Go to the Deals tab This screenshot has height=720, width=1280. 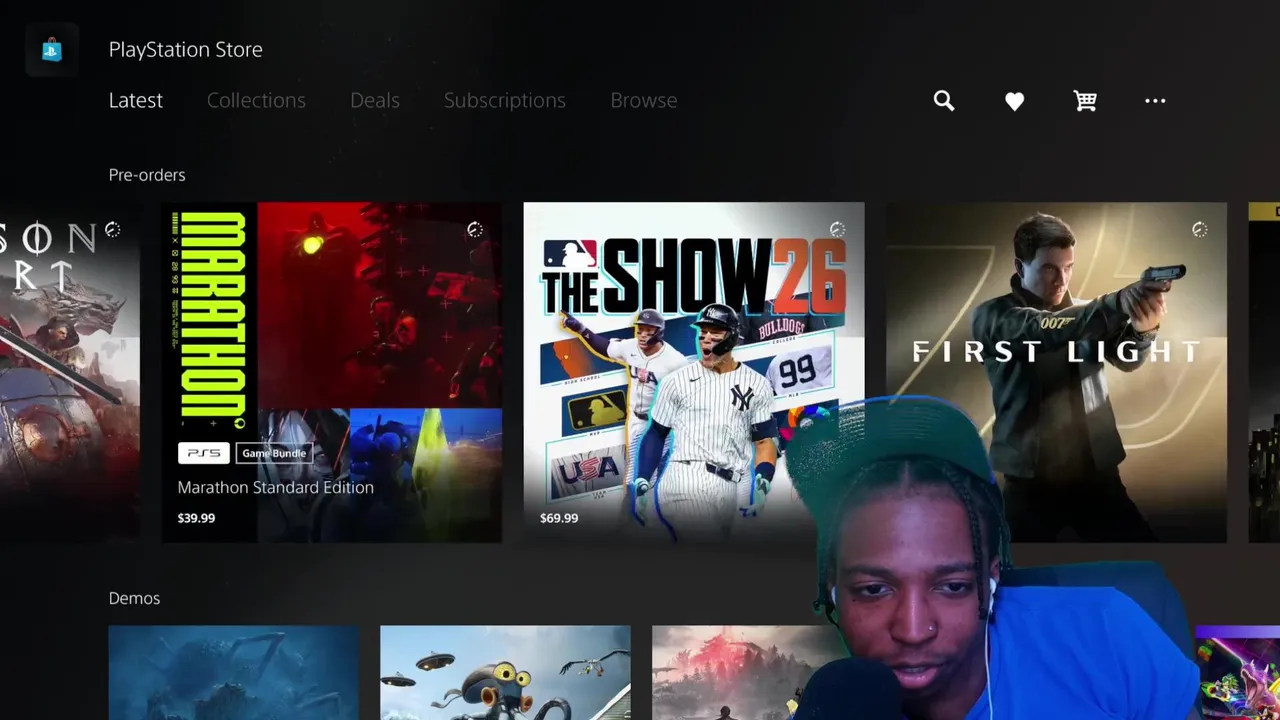(x=375, y=100)
